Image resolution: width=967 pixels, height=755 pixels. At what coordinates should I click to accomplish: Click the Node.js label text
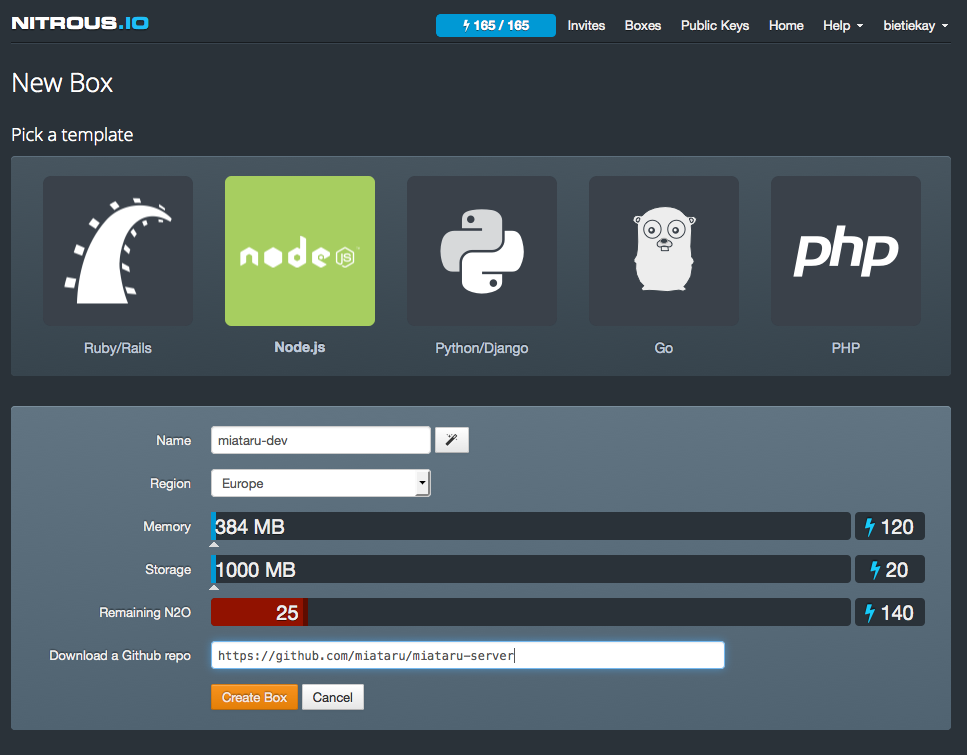300,347
